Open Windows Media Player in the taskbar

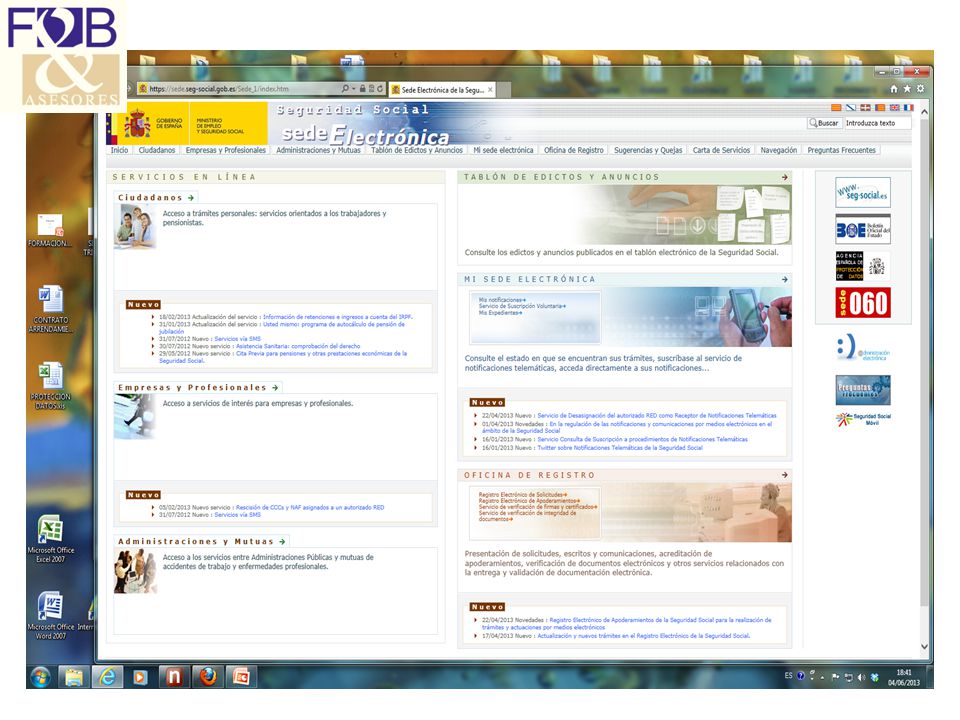coord(140,677)
